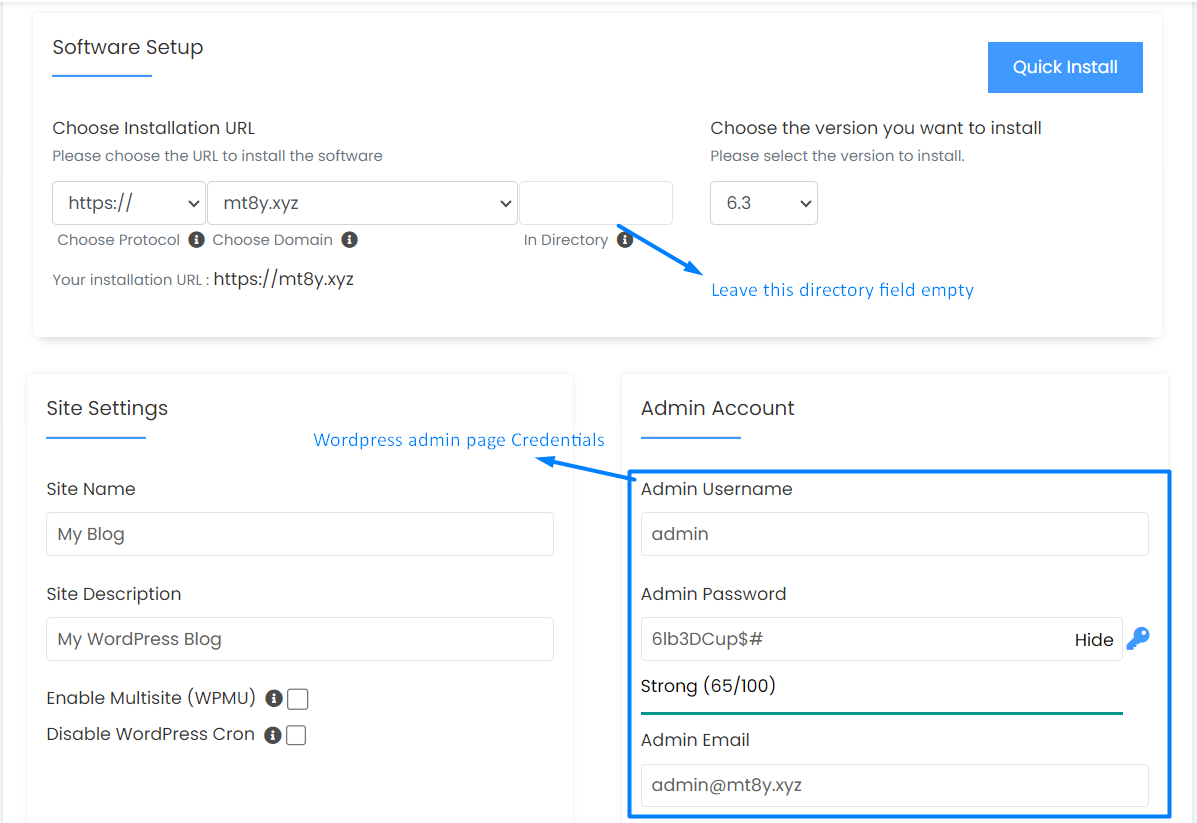This screenshot has height=823, width=1197.
Task: Open the protocol dropdown showing https://
Action: [128, 203]
